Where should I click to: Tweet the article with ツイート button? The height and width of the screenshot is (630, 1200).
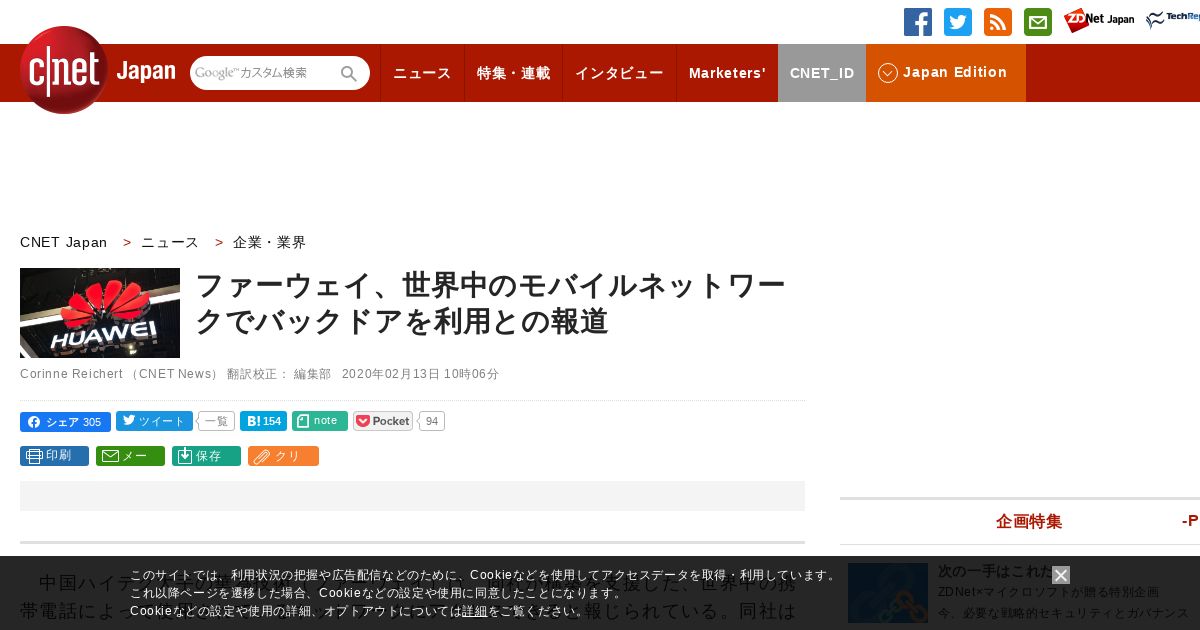point(154,421)
